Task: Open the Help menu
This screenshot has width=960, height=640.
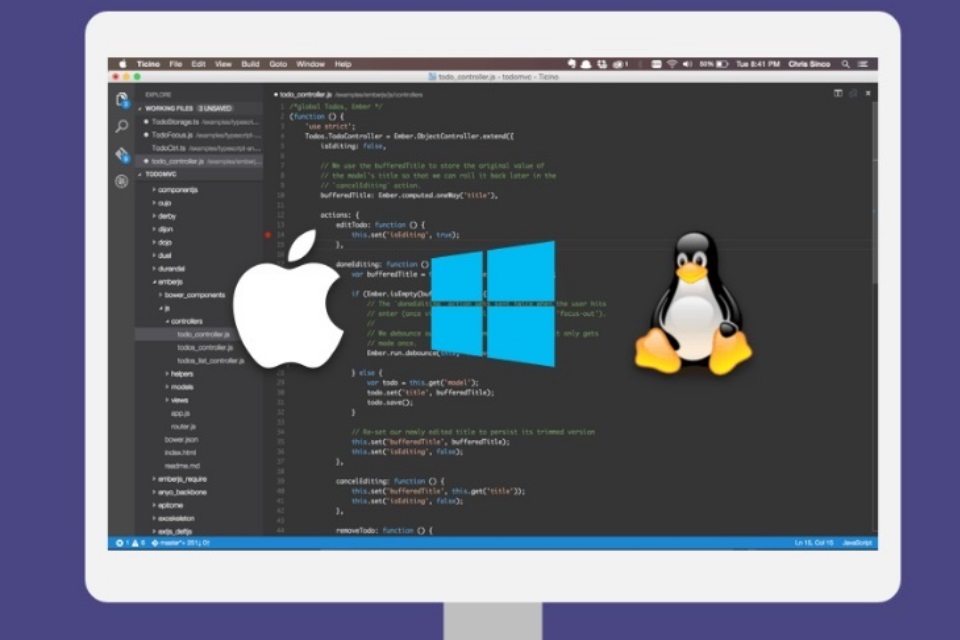Action: 343,64
